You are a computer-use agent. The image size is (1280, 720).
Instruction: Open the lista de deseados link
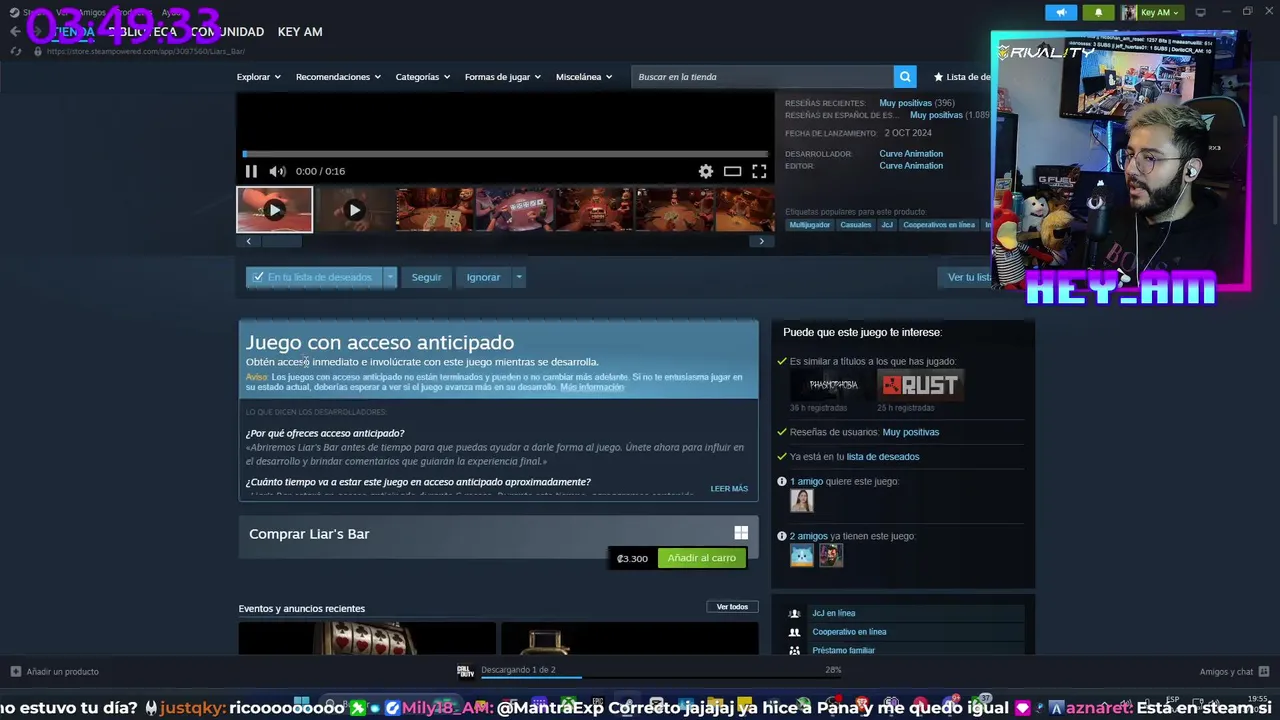pyautogui.click(x=883, y=457)
